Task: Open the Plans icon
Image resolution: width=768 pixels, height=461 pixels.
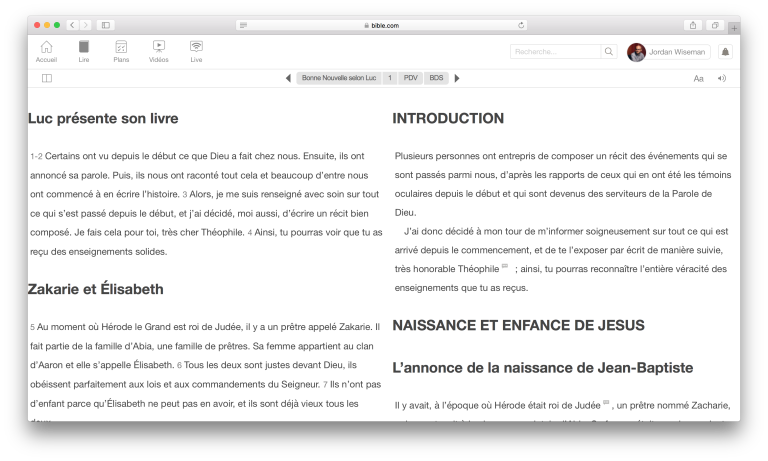Action: 121,51
